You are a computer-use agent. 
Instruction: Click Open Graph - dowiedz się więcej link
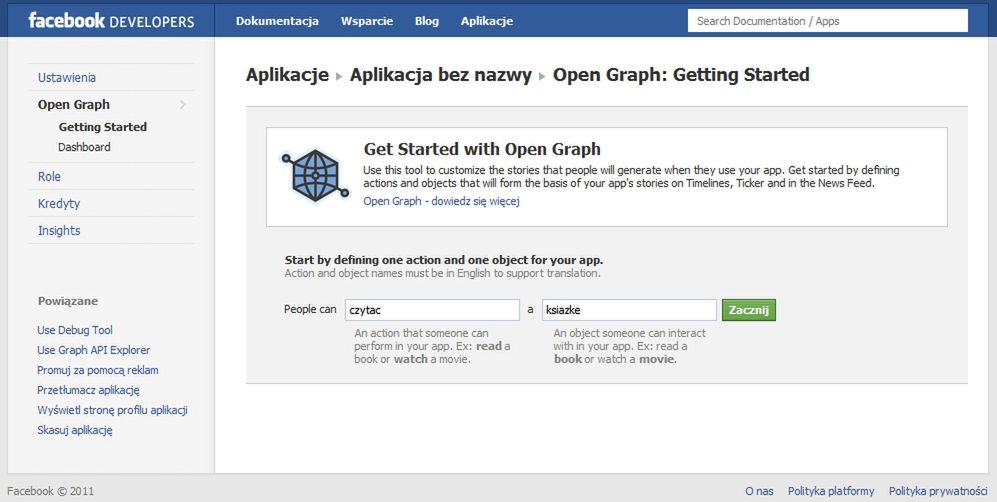tap(441, 201)
